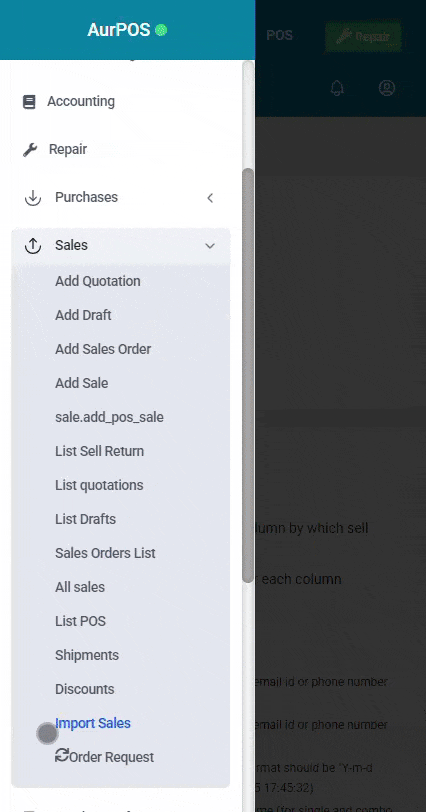
Task: Click the green Repair button in header
Action: [363, 36]
